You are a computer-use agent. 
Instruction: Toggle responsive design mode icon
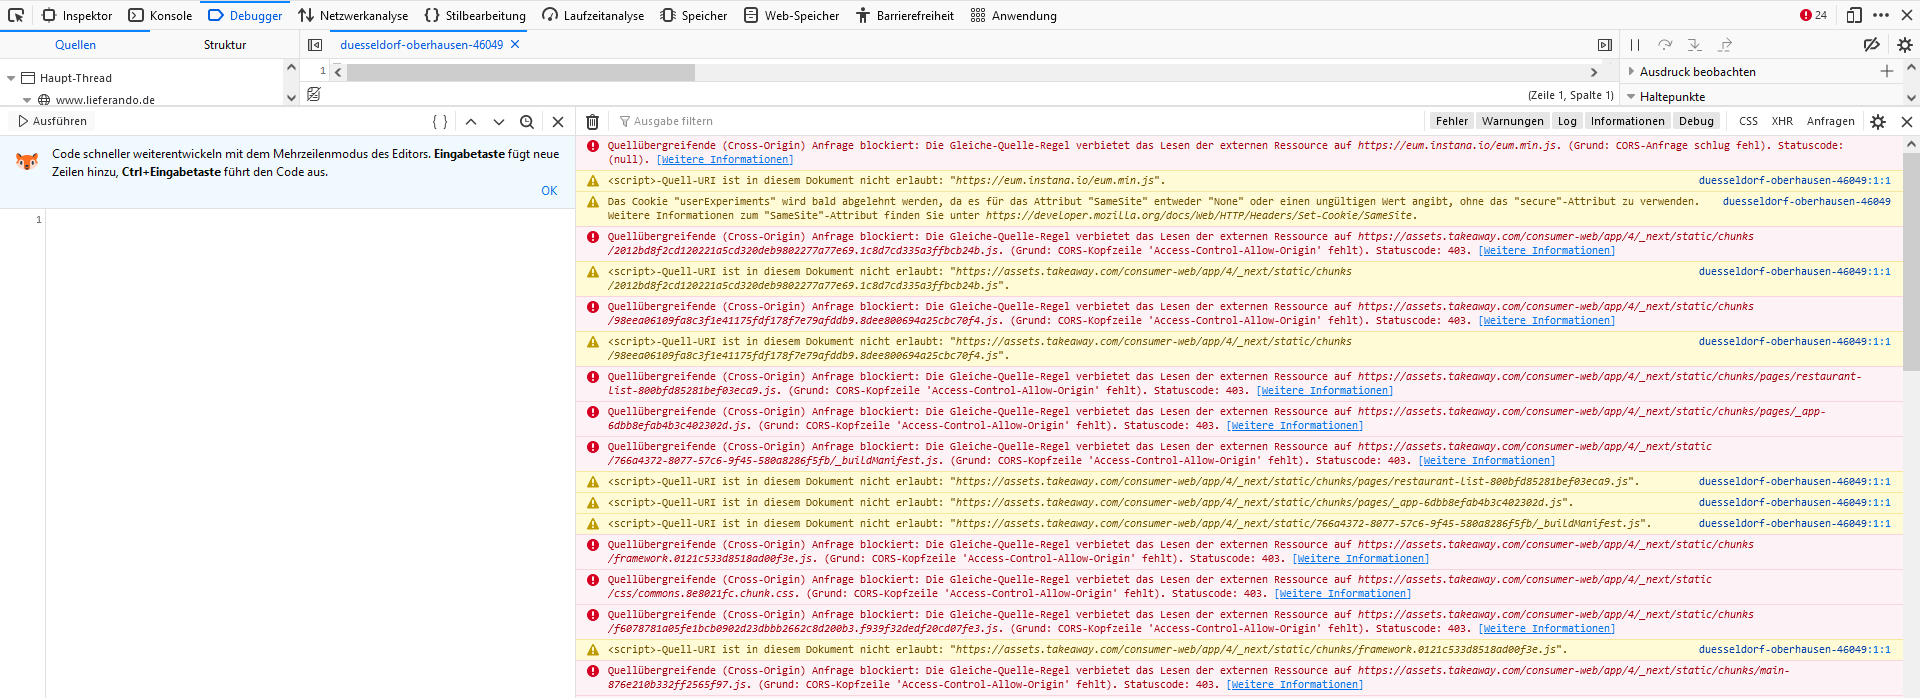coord(1854,15)
